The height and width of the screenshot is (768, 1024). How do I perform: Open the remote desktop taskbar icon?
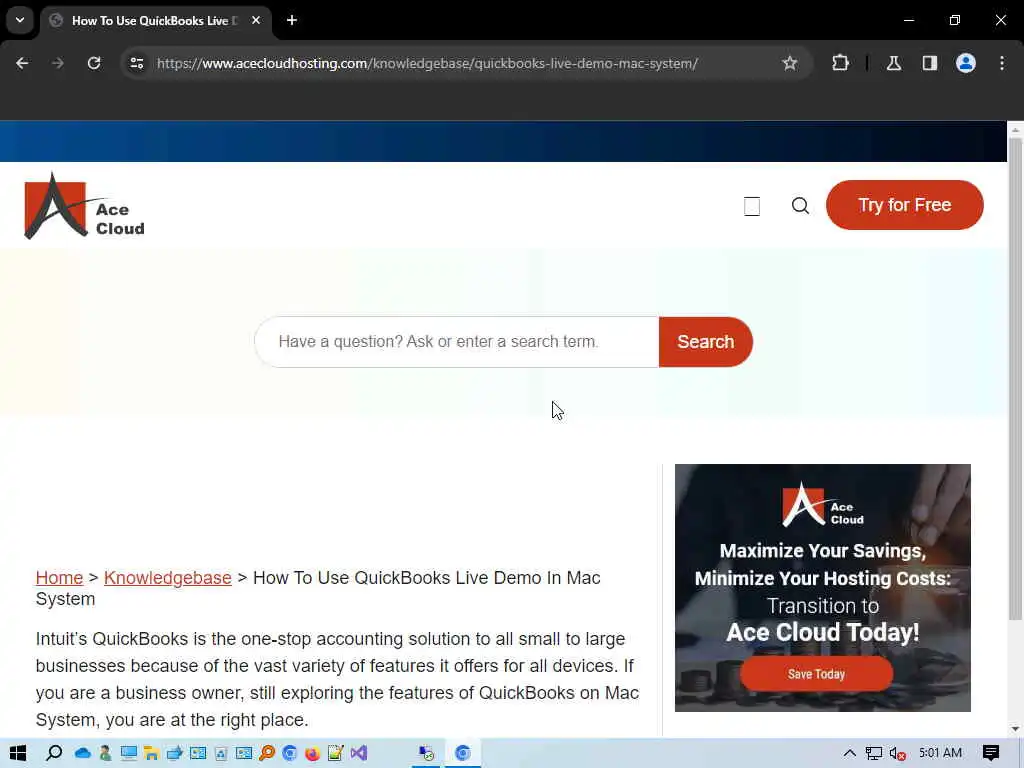(x=426, y=753)
